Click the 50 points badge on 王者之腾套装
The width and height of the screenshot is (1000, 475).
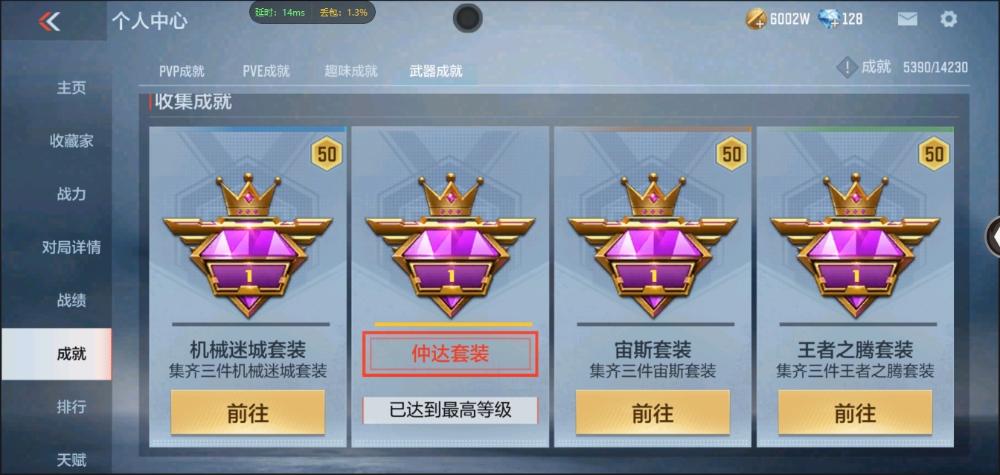934,154
